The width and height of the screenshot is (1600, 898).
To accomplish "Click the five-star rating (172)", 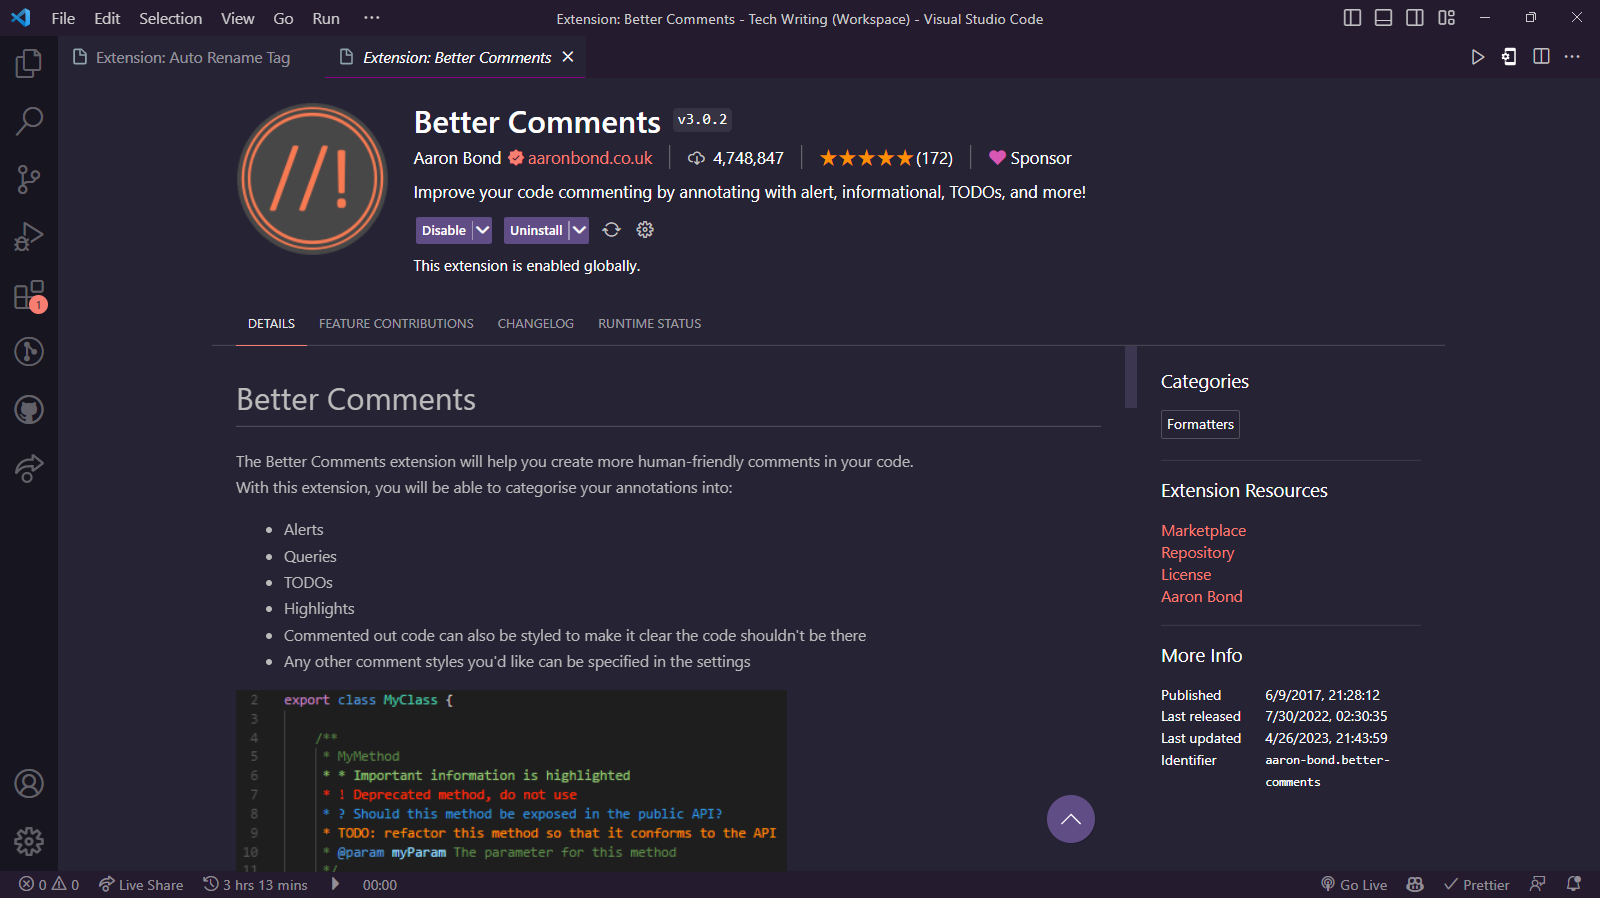I will 886,158.
